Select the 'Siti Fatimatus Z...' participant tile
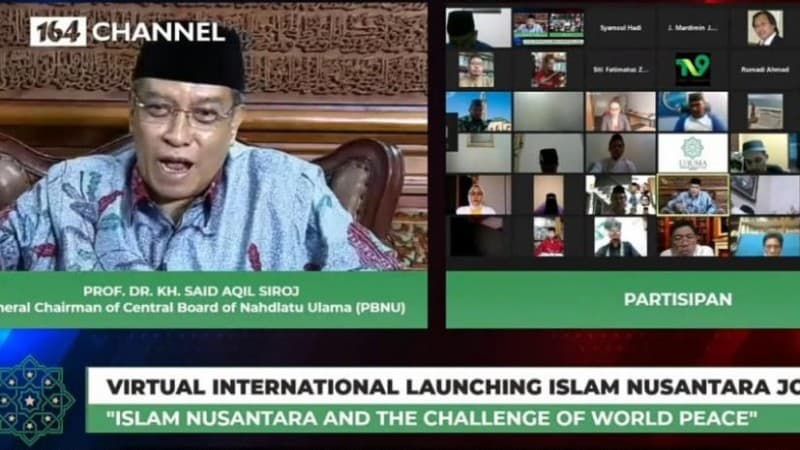The image size is (800, 450). 620,69
